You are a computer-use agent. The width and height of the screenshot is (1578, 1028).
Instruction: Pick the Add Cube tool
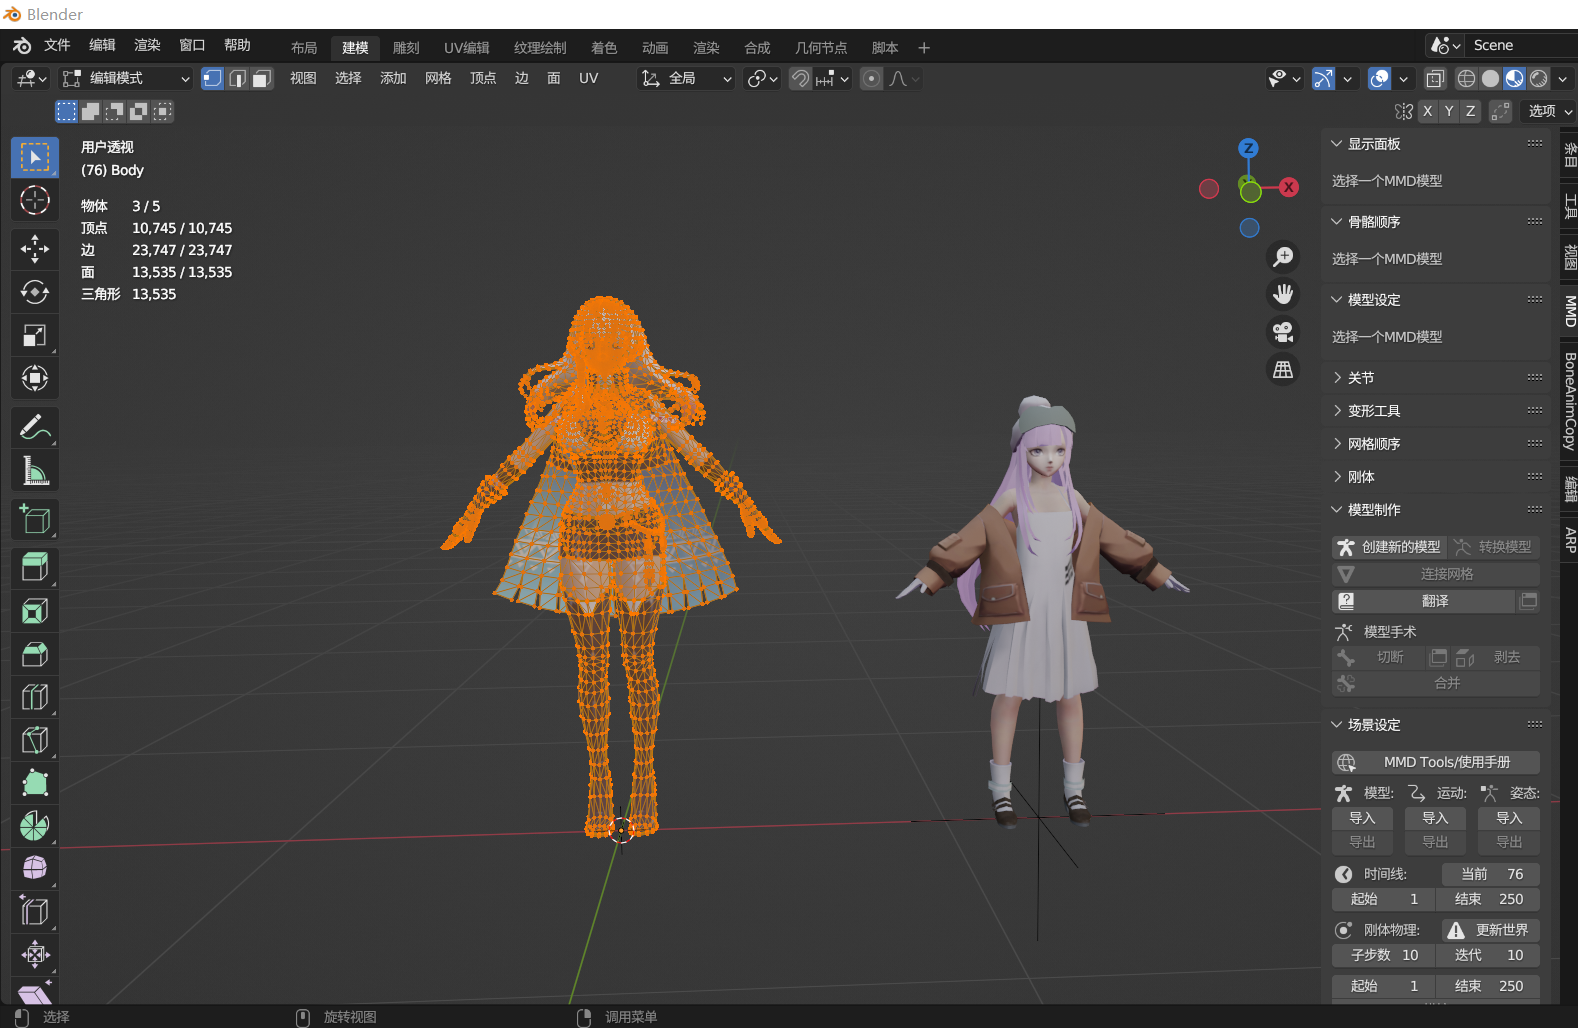point(35,519)
